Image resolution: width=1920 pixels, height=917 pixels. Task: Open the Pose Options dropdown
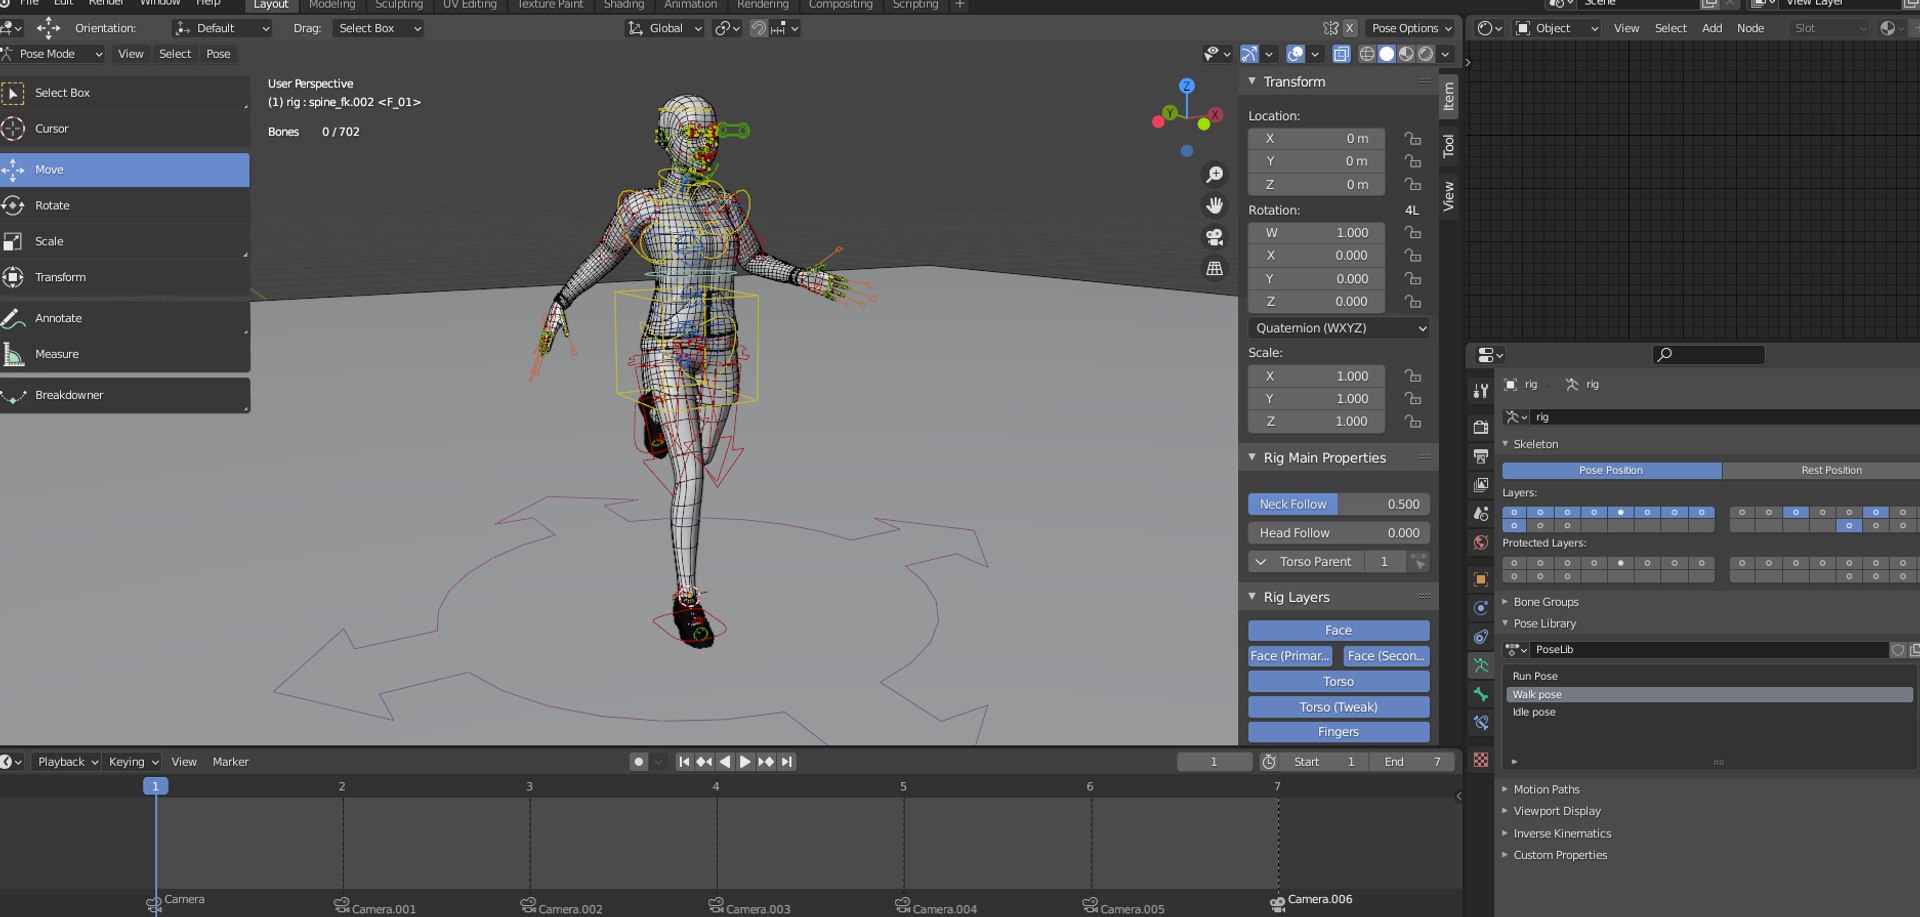click(x=1412, y=29)
